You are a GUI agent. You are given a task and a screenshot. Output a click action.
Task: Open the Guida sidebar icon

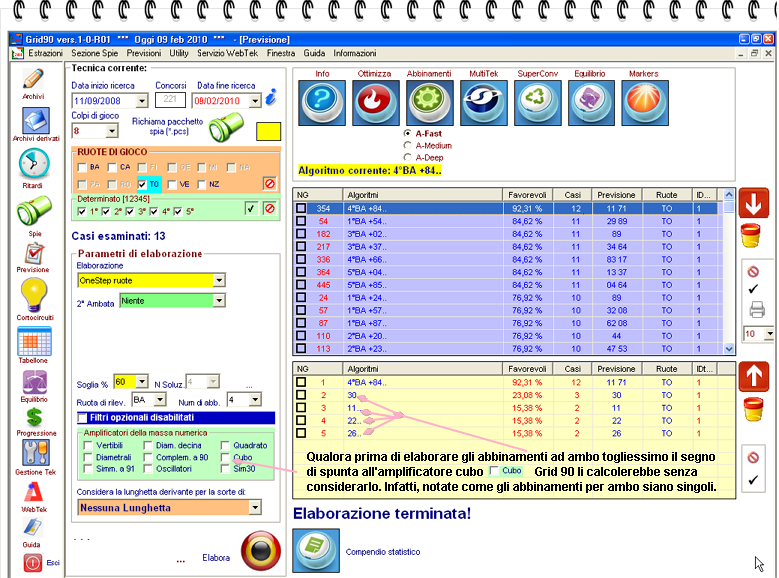pos(32,528)
